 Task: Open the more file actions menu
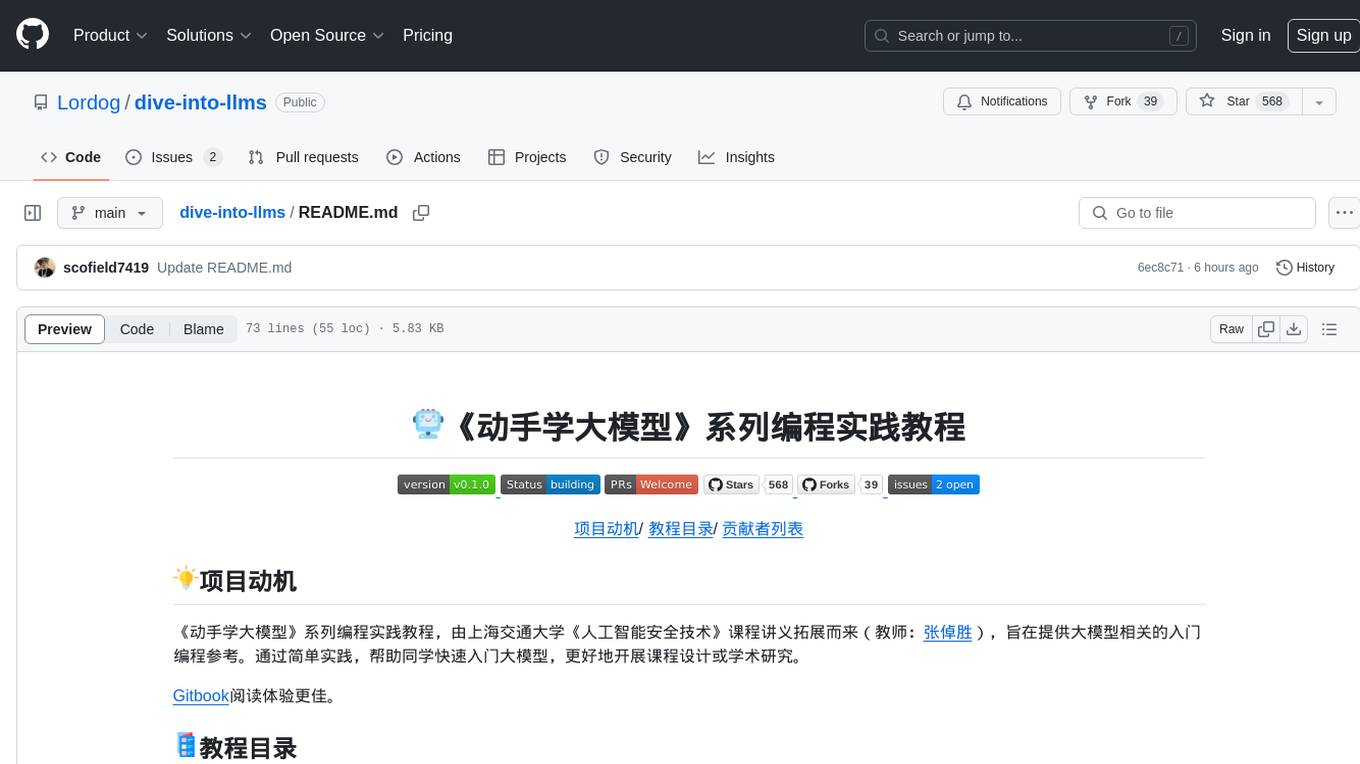click(x=1344, y=213)
